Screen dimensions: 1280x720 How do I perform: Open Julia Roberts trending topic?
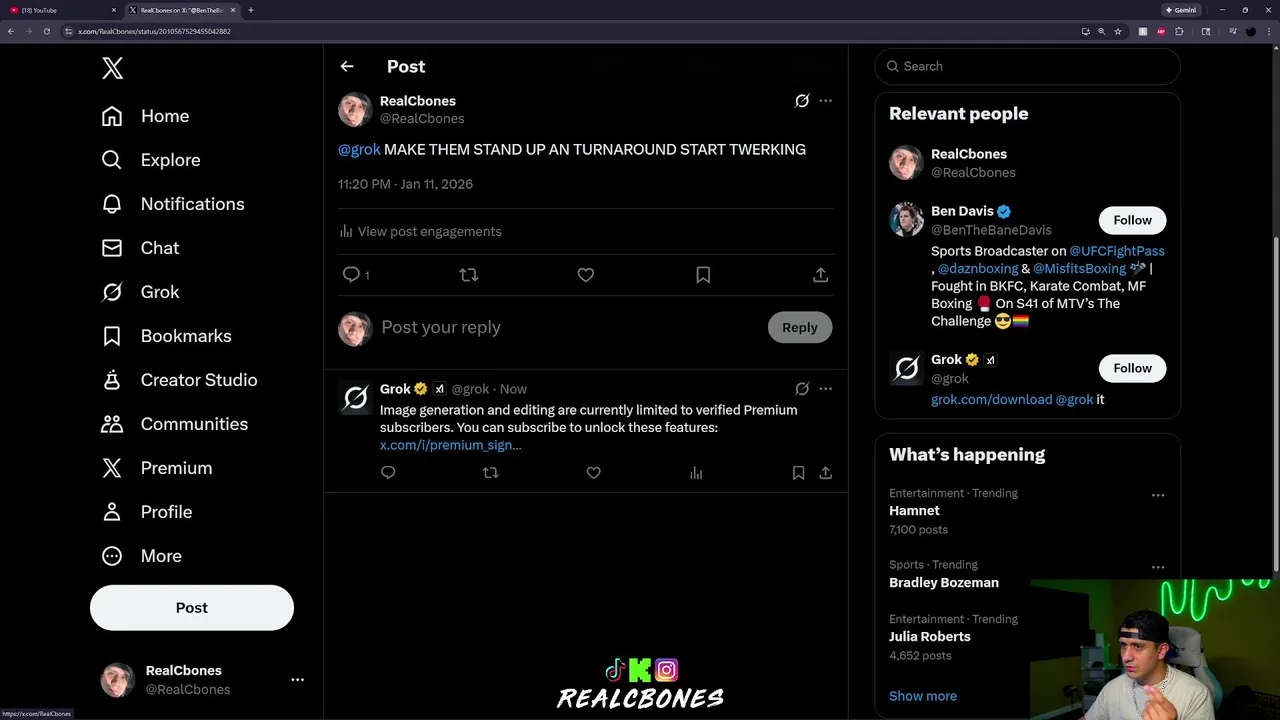coord(930,637)
